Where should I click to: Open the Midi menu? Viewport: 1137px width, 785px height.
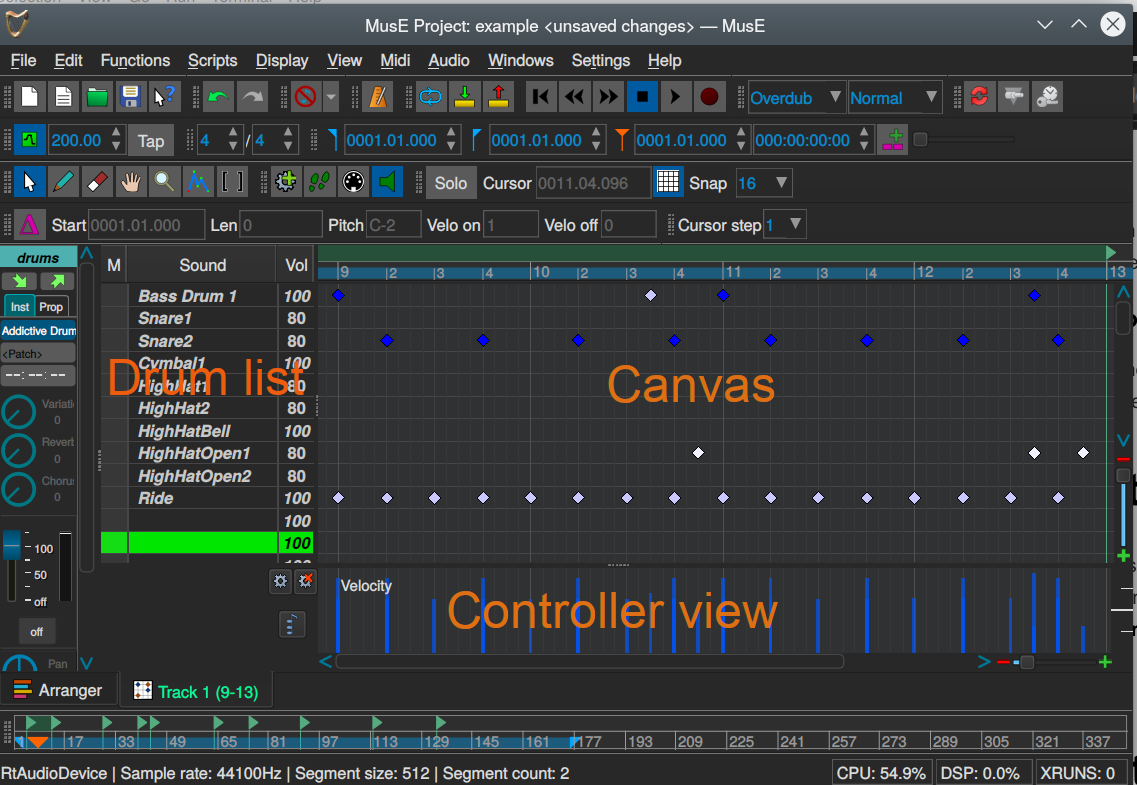[x=395, y=61]
